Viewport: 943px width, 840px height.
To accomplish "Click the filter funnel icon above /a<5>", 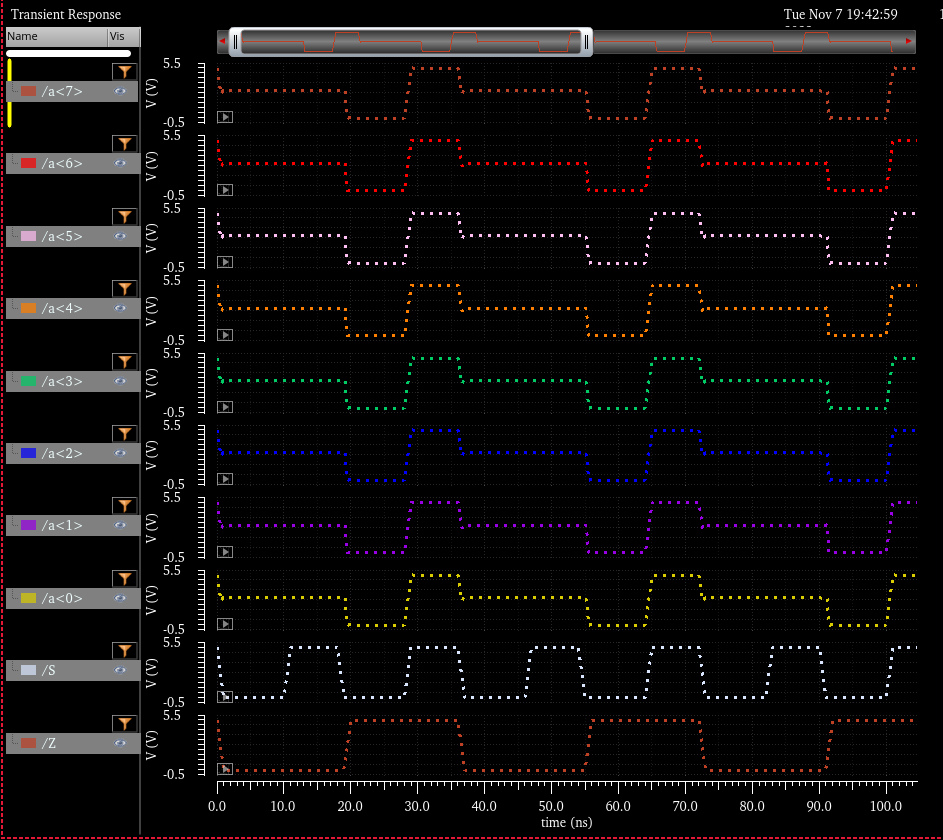I will 123,216.
